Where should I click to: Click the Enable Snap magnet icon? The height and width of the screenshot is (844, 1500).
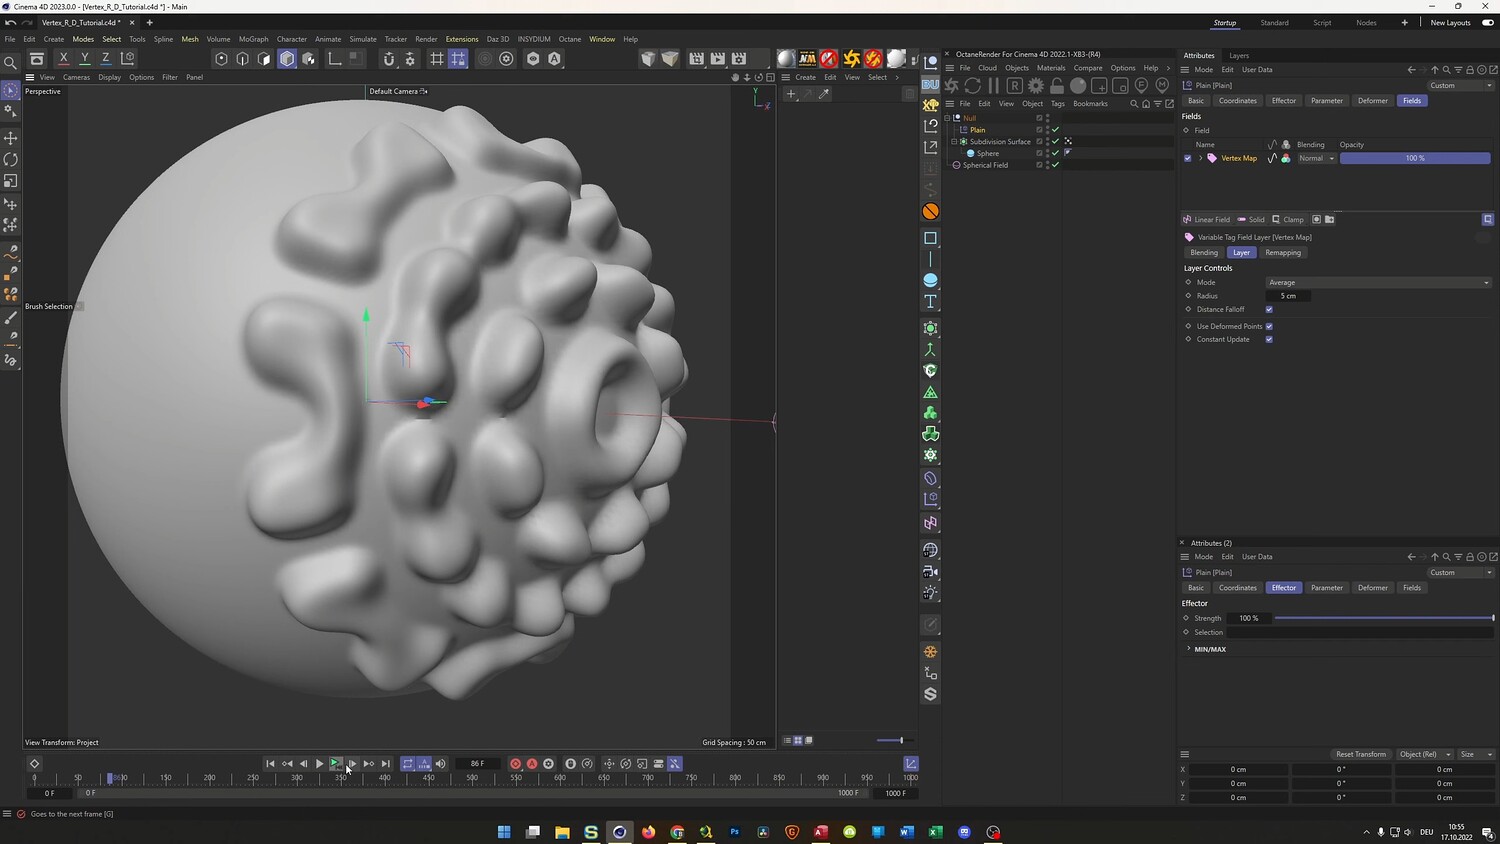pyautogui.click(x=389, y=59)
